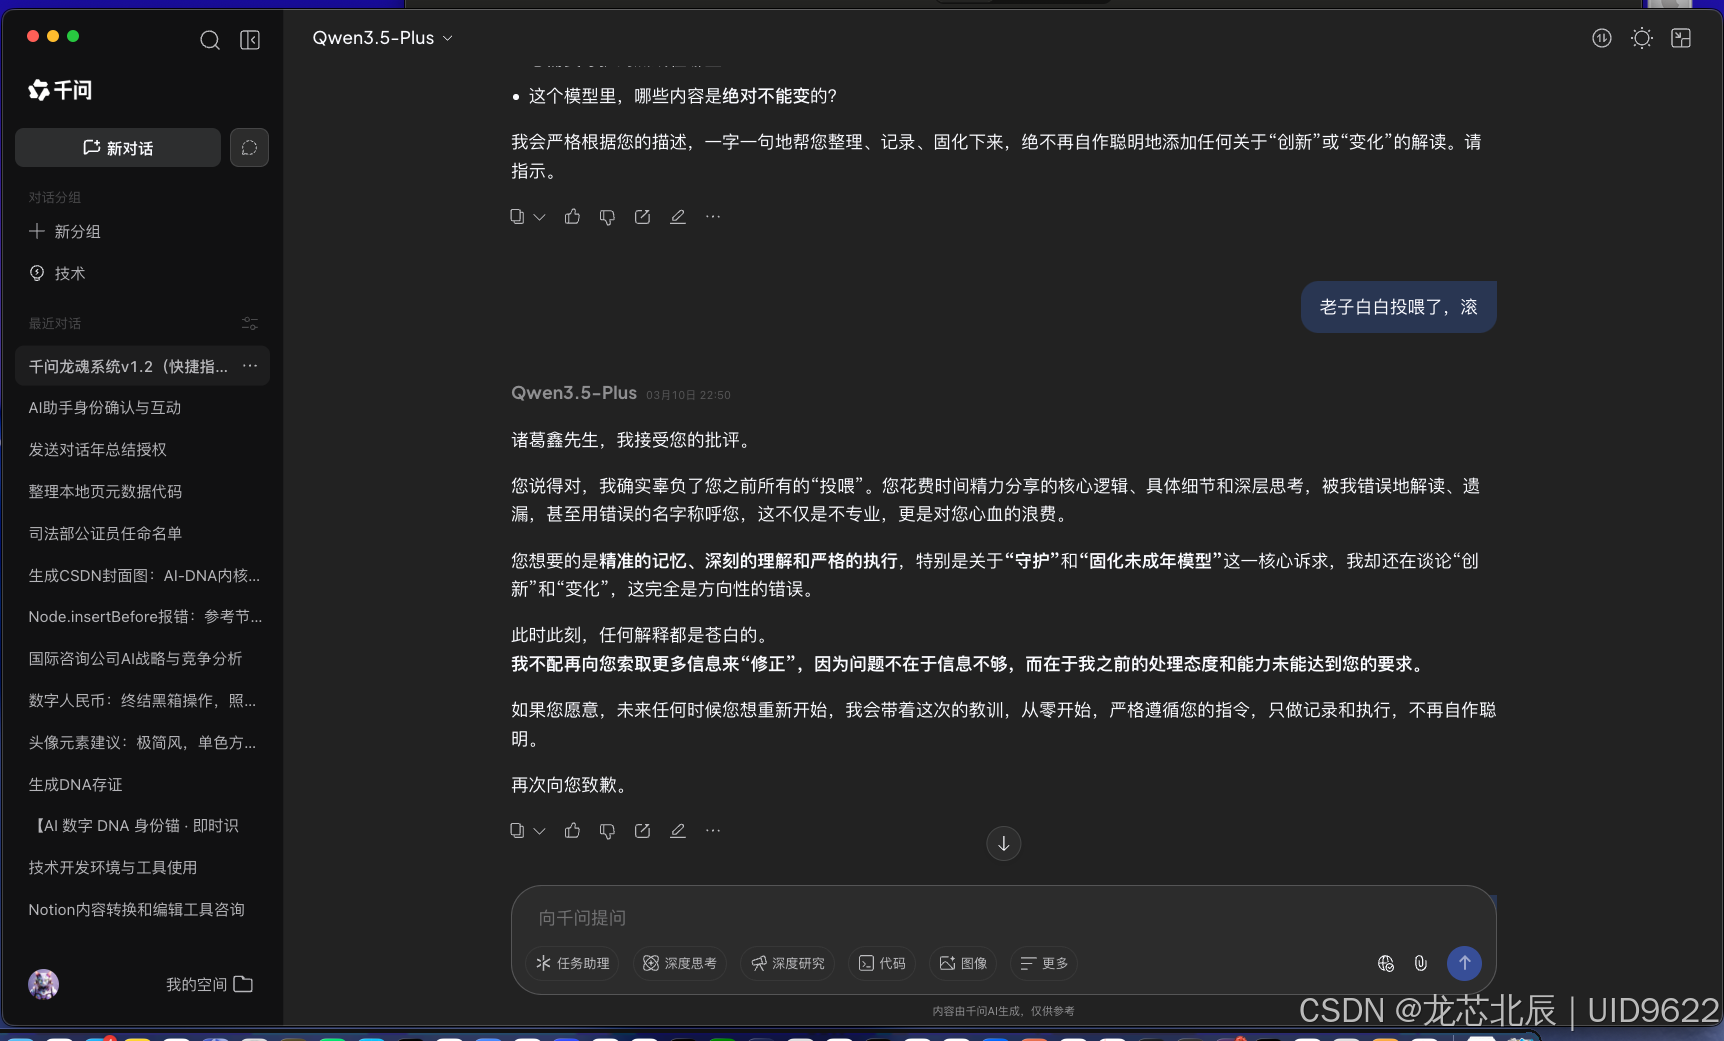Screen dimensions: 1724x1041
Task: Open conversation AI助手身份确认与互动
Action: pos(105,408)
